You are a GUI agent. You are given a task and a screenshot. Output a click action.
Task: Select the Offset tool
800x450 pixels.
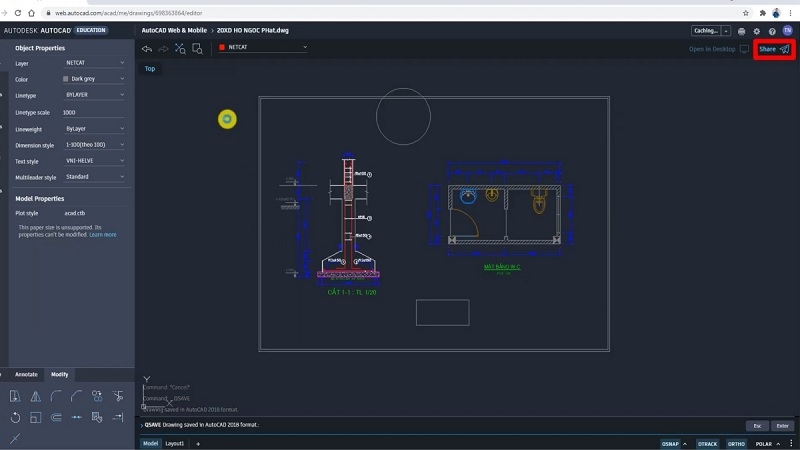[x=56, y=417]
